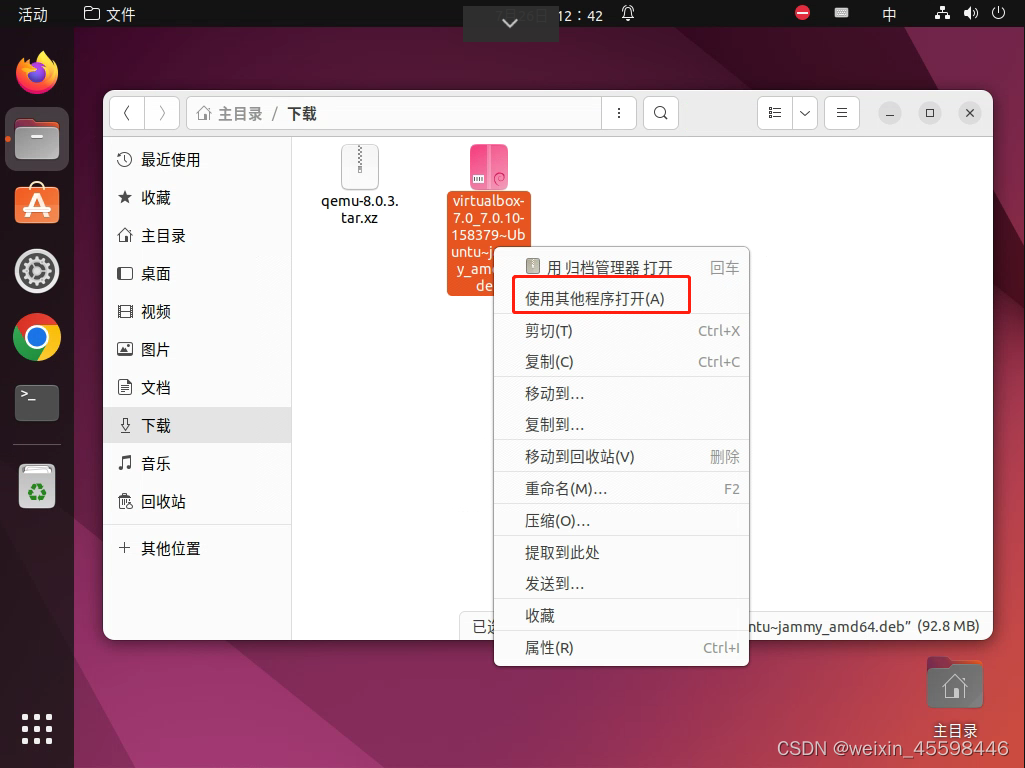Choose 移动到… in context menu
The width and height of the screenshot is (1025, 768).
[621, 393]
